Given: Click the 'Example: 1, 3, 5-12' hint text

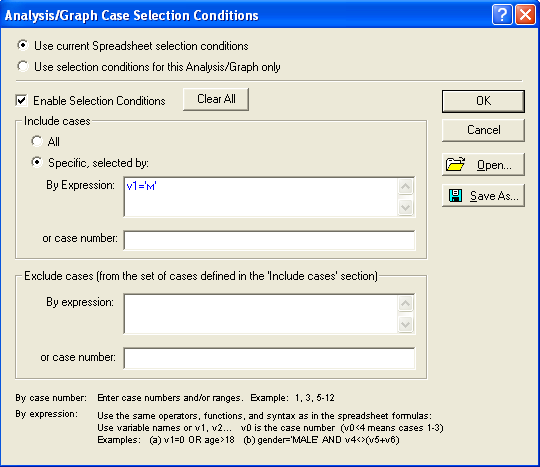Looking at the screenshot, I should pyautogui.click(x=292, y=398).
